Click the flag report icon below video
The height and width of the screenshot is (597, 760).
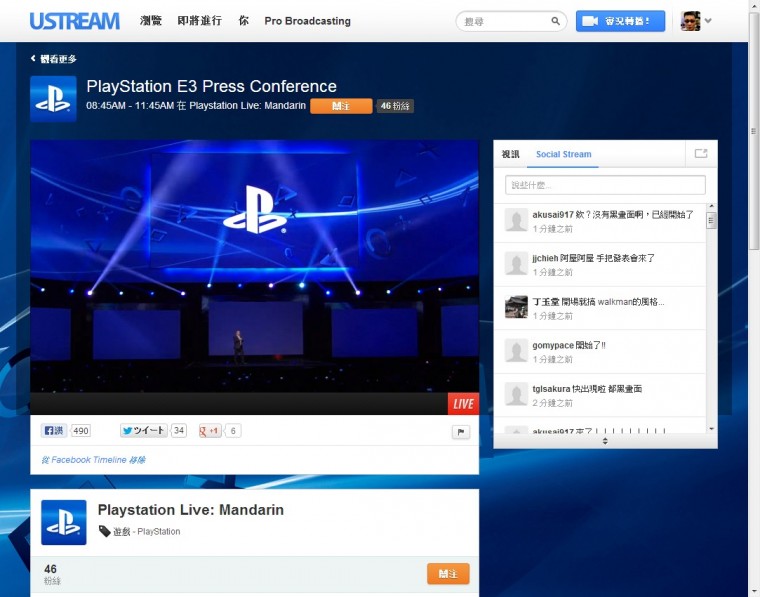pos(461,432)
